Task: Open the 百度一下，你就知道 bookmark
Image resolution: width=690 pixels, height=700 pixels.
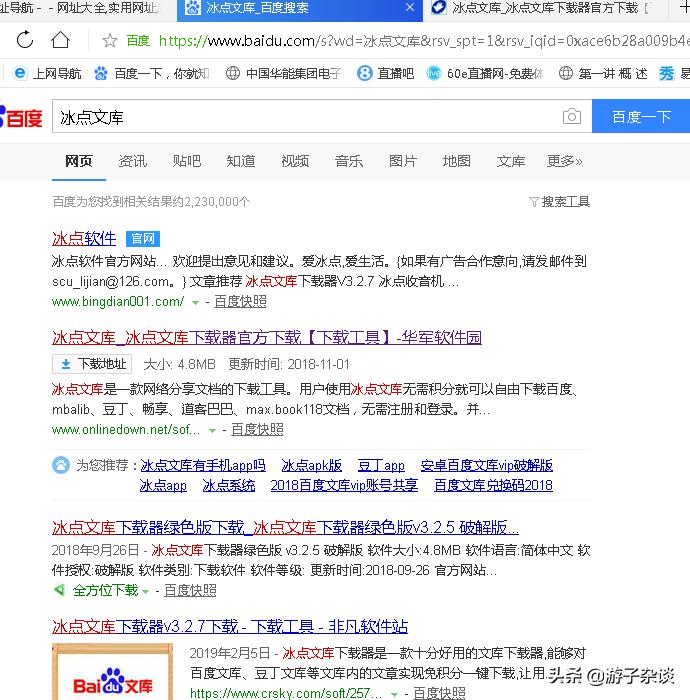Action: pos(152,73)
